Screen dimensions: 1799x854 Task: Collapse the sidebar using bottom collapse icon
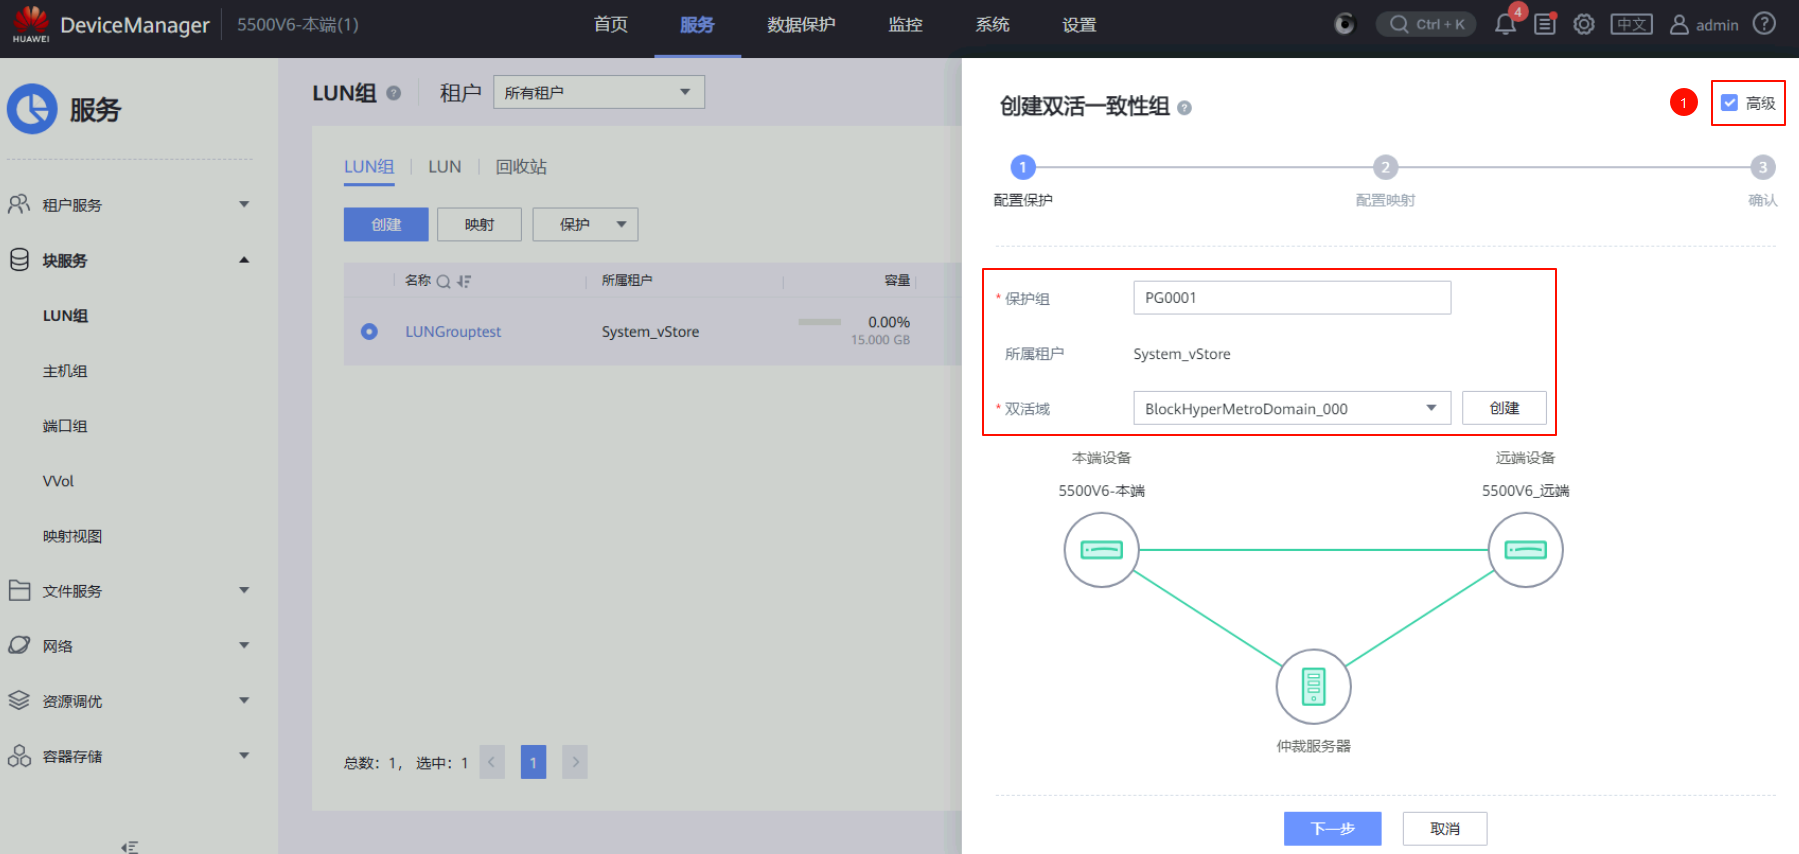(x=129, y=846)
